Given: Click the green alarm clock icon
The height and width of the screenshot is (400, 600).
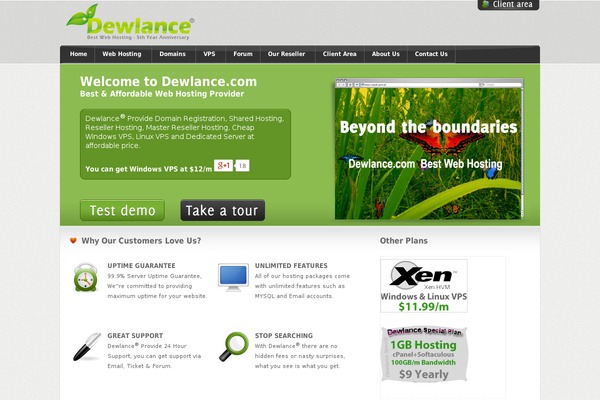Looking at the screenshot, I should (86, 278).
